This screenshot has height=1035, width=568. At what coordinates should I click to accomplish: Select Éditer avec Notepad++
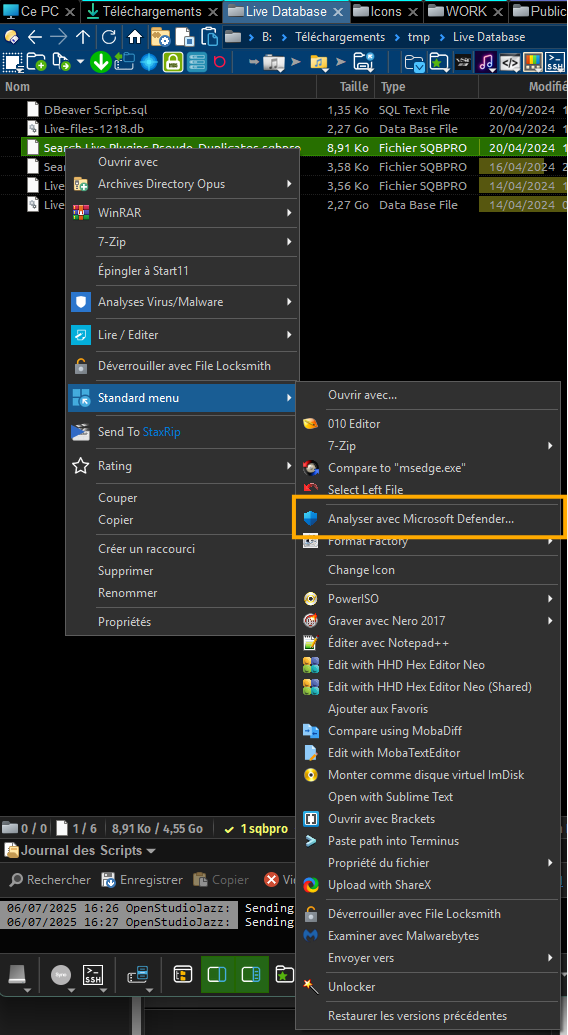pyautogui.click(x=430, y=642)
